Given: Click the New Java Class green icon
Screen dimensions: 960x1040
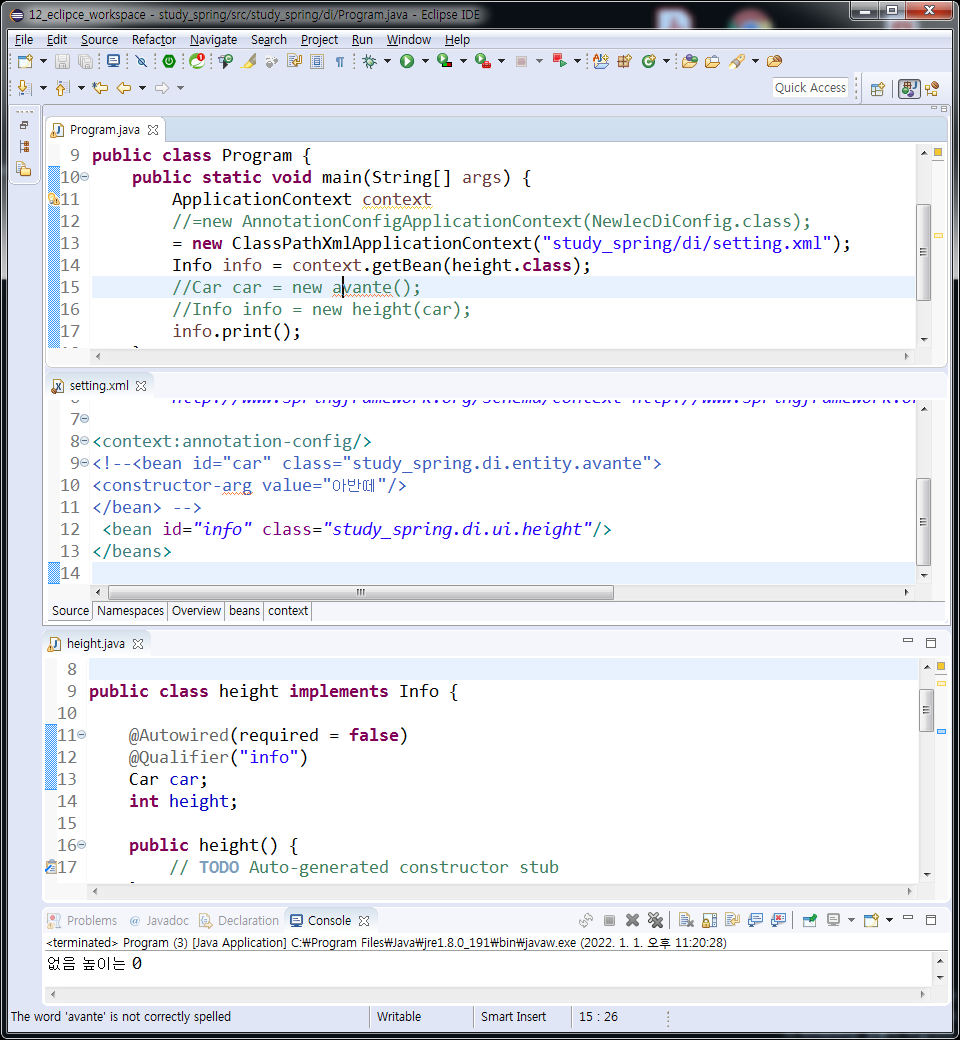Looking at the screenshot, I should click(x=649, y=62).
